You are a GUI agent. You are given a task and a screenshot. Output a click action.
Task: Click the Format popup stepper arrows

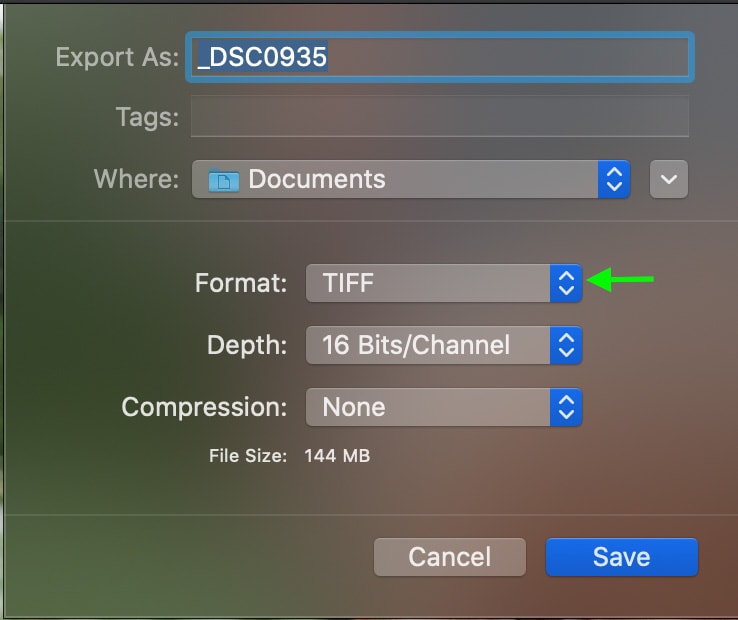(x=566, y=283)
